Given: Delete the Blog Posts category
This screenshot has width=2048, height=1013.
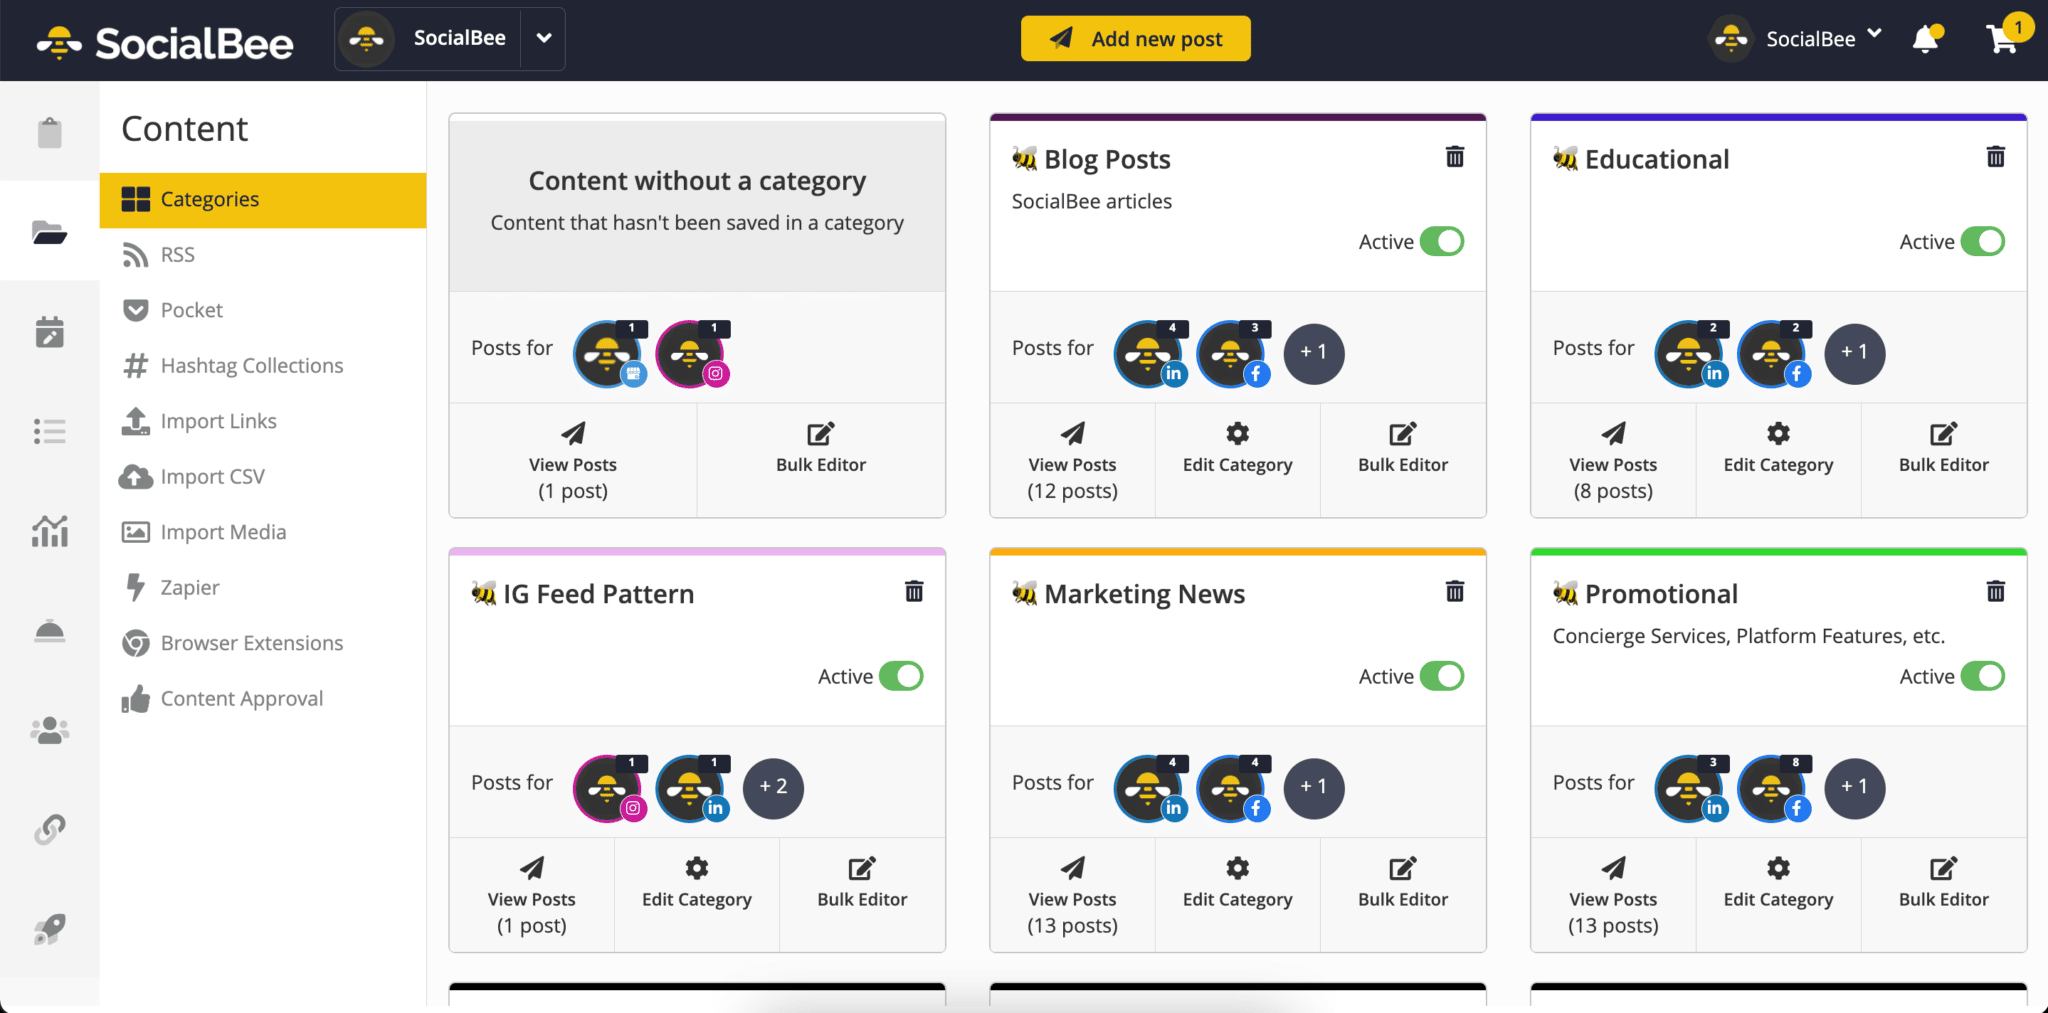Looking at the screenshot, I should coord(1455,156).
